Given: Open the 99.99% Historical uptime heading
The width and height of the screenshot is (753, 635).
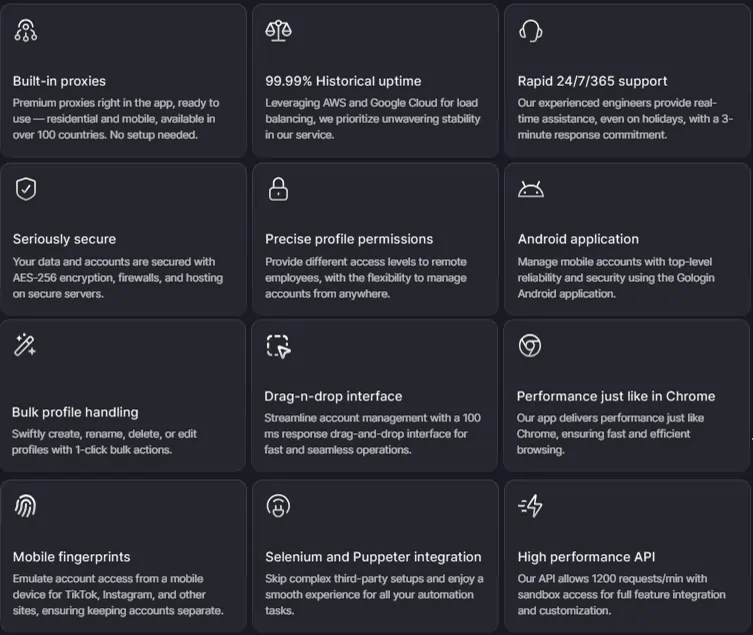Looking at the screenshot, I should point(343,81).
